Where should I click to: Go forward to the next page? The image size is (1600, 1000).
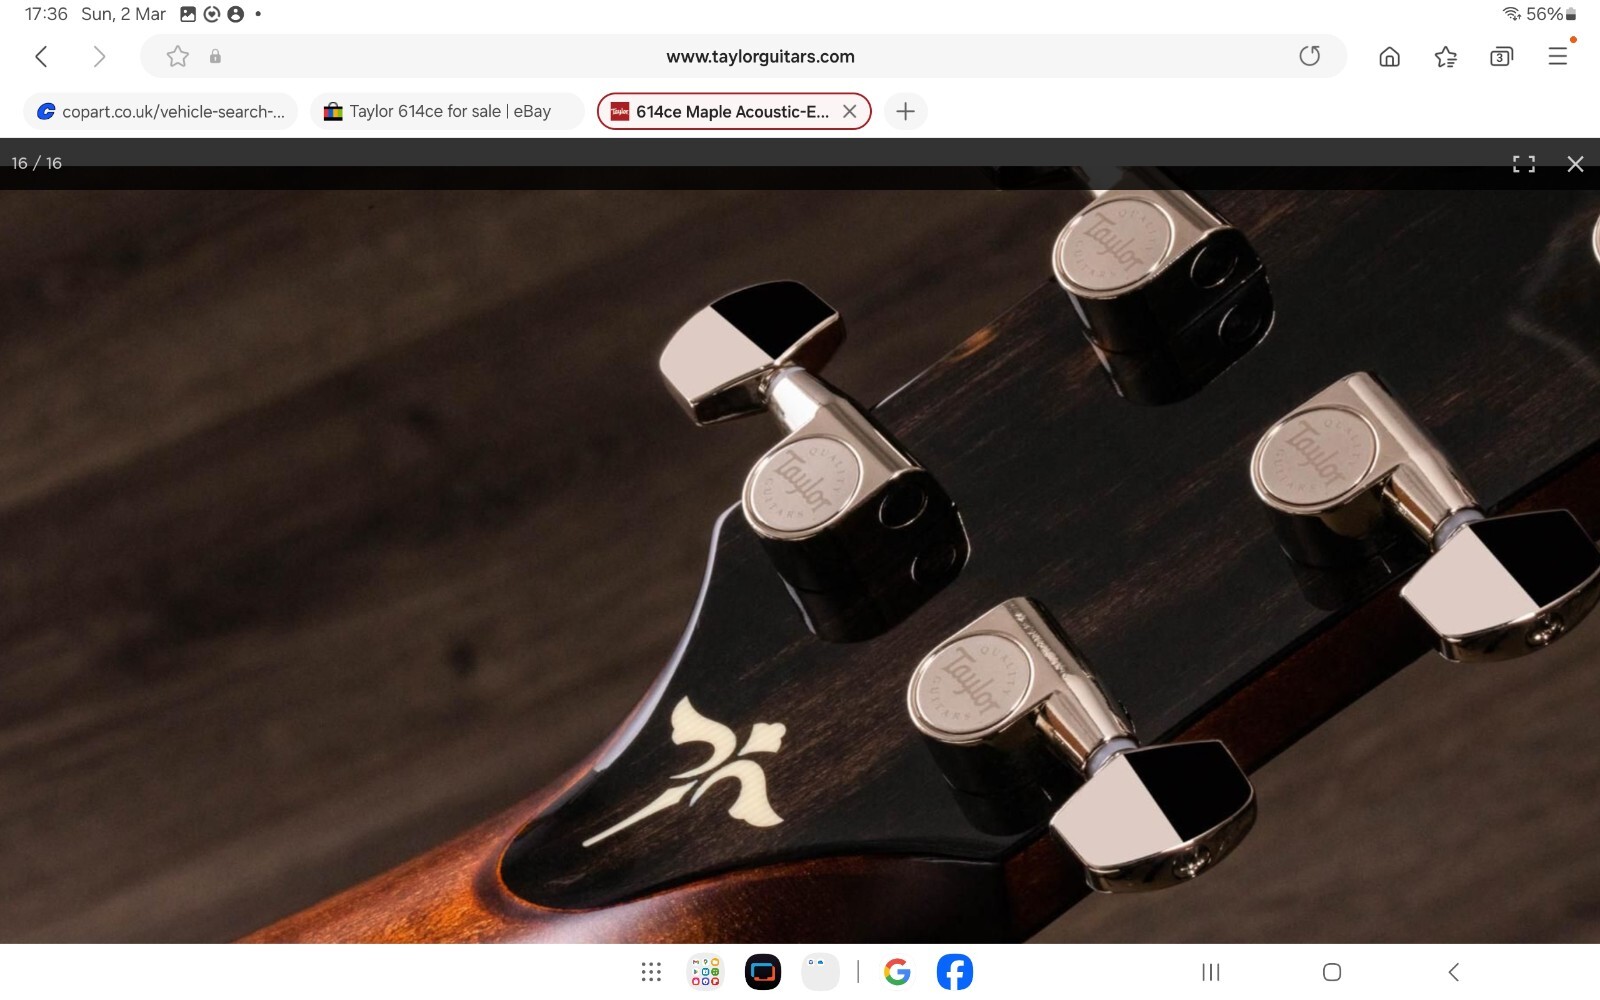pos(98,56)
